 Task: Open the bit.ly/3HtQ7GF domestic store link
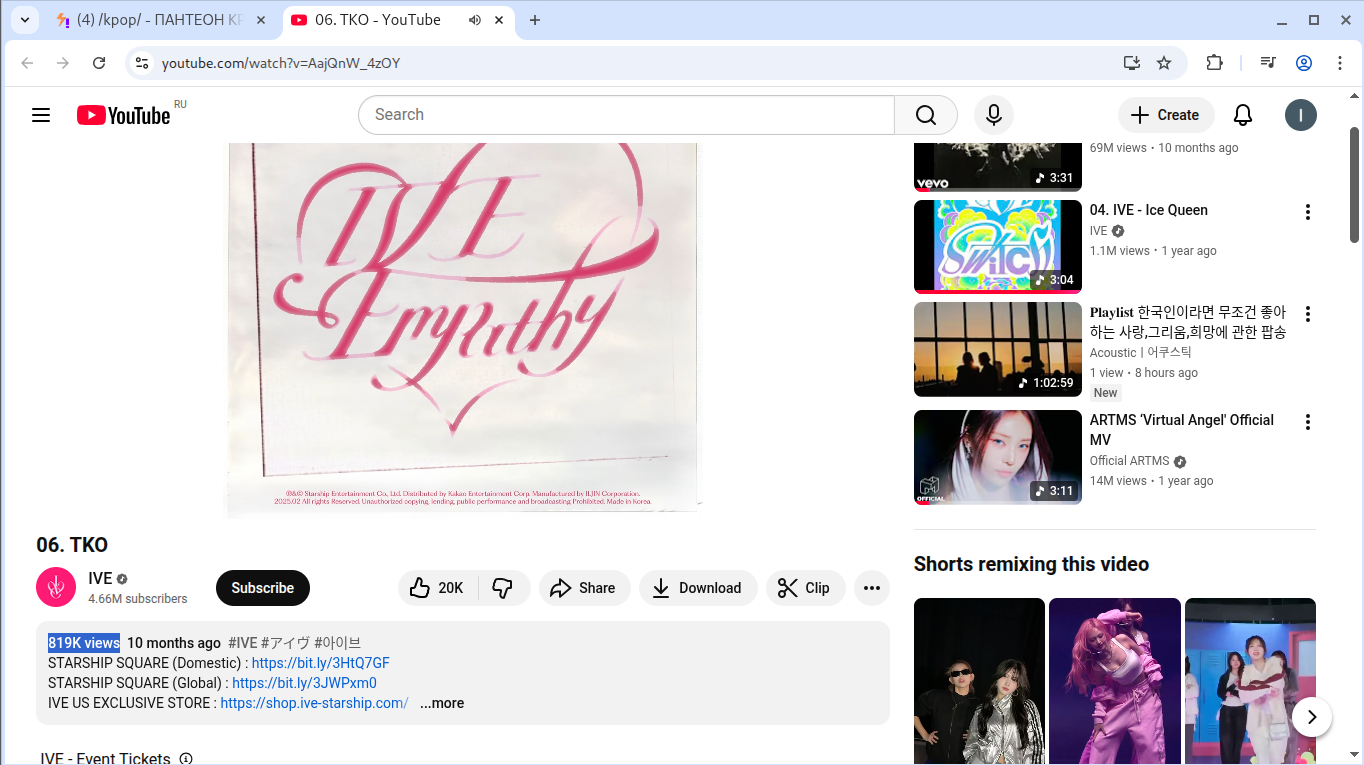click(x=321, y=663)
